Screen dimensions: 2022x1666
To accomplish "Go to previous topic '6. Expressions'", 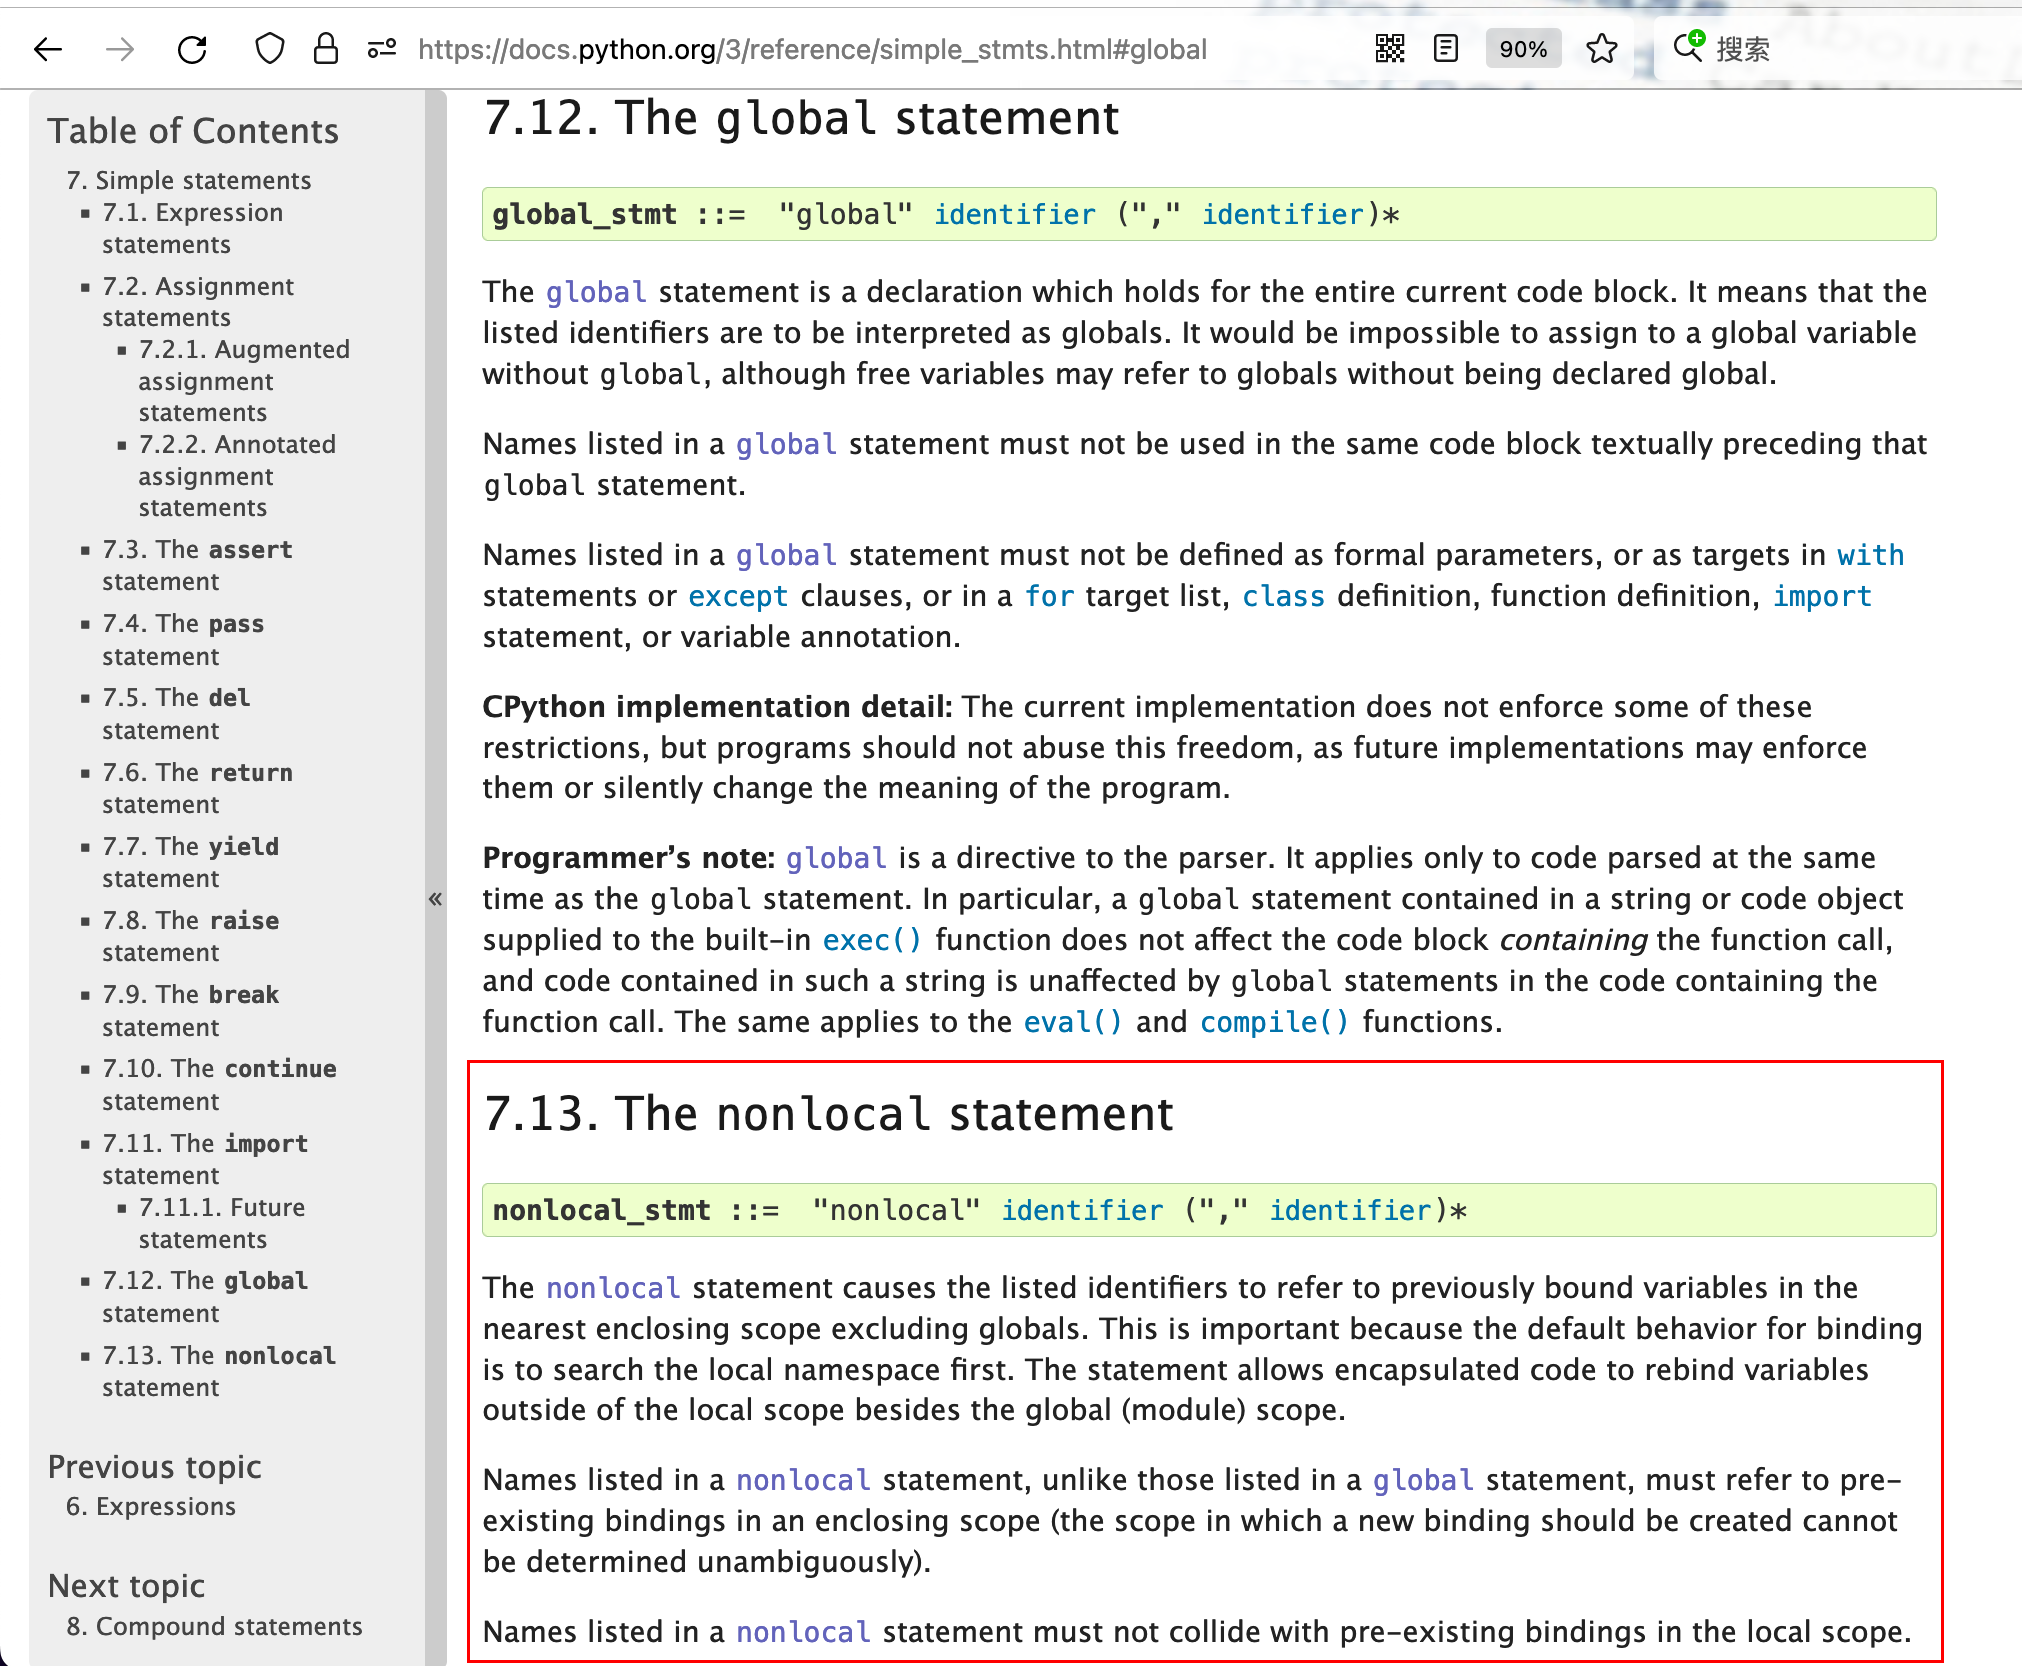I will tap(151, 1506).
